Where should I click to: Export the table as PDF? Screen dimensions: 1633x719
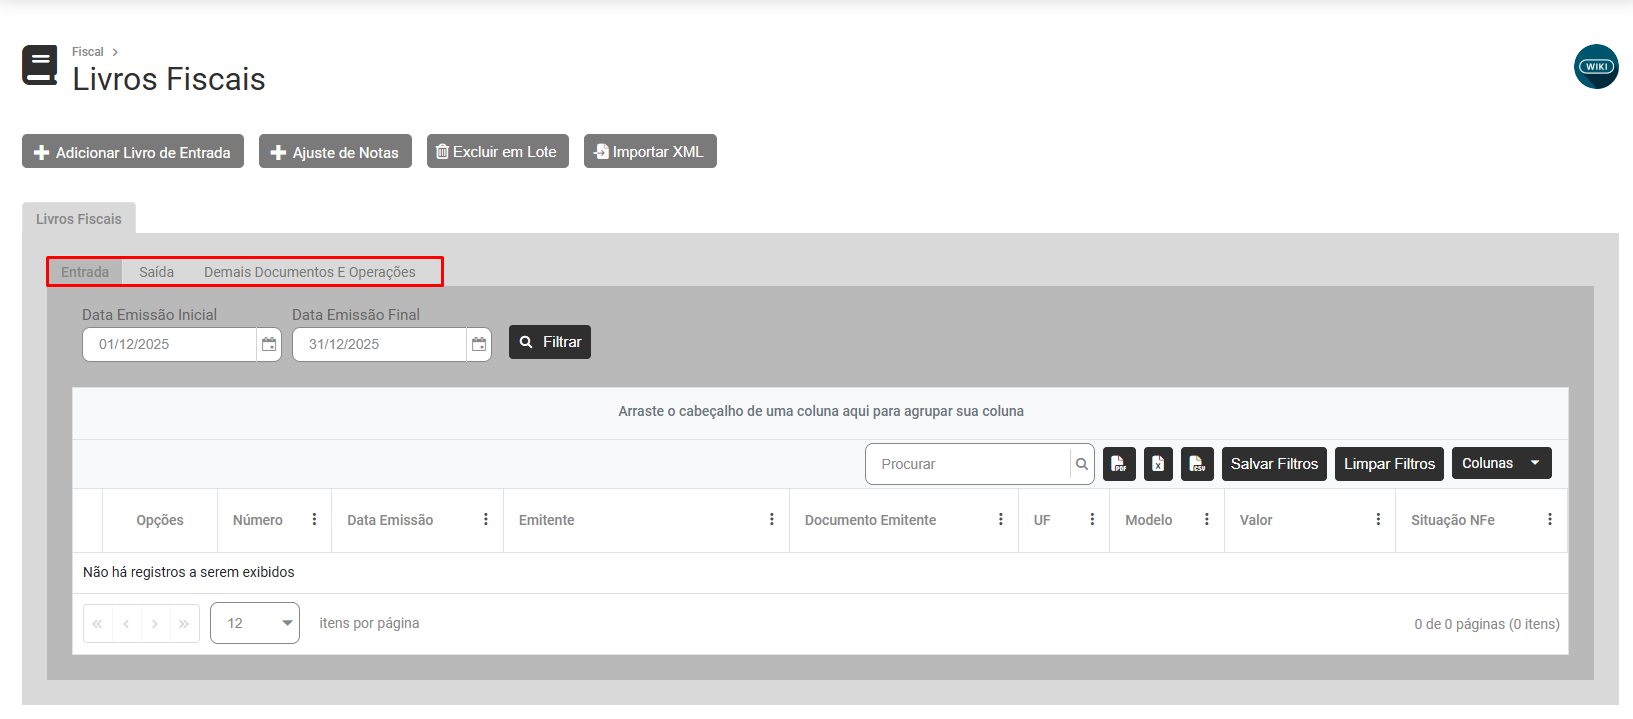[x=1119, y=464]
